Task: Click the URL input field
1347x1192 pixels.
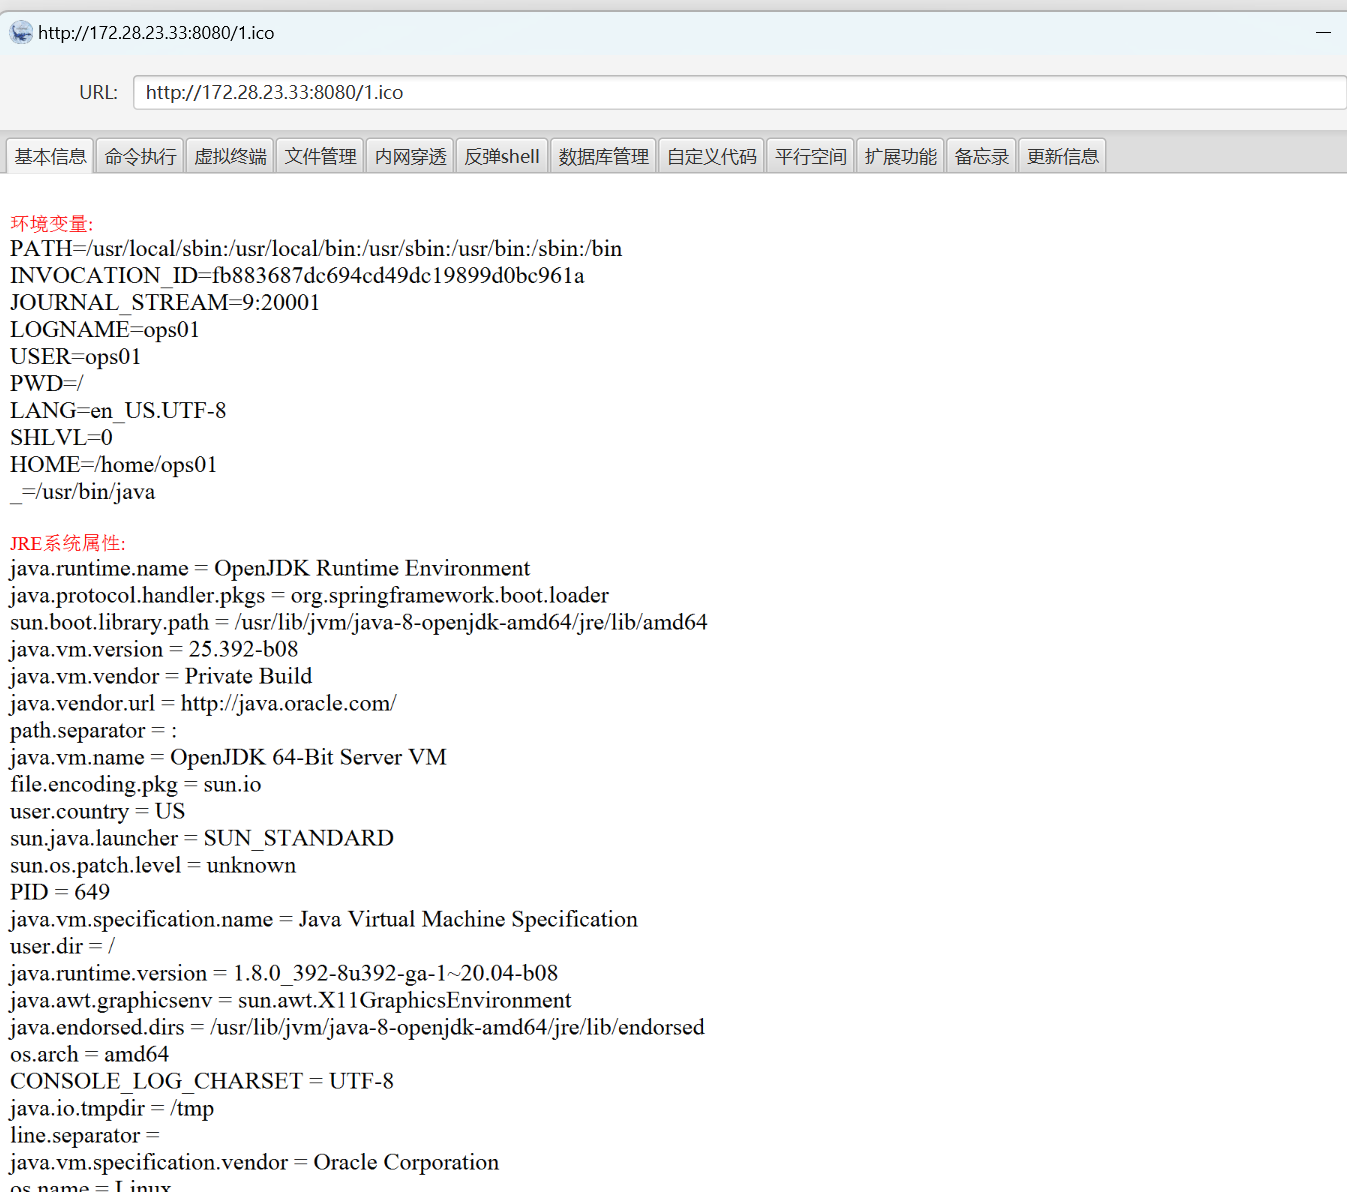Action: coord(740,92)
